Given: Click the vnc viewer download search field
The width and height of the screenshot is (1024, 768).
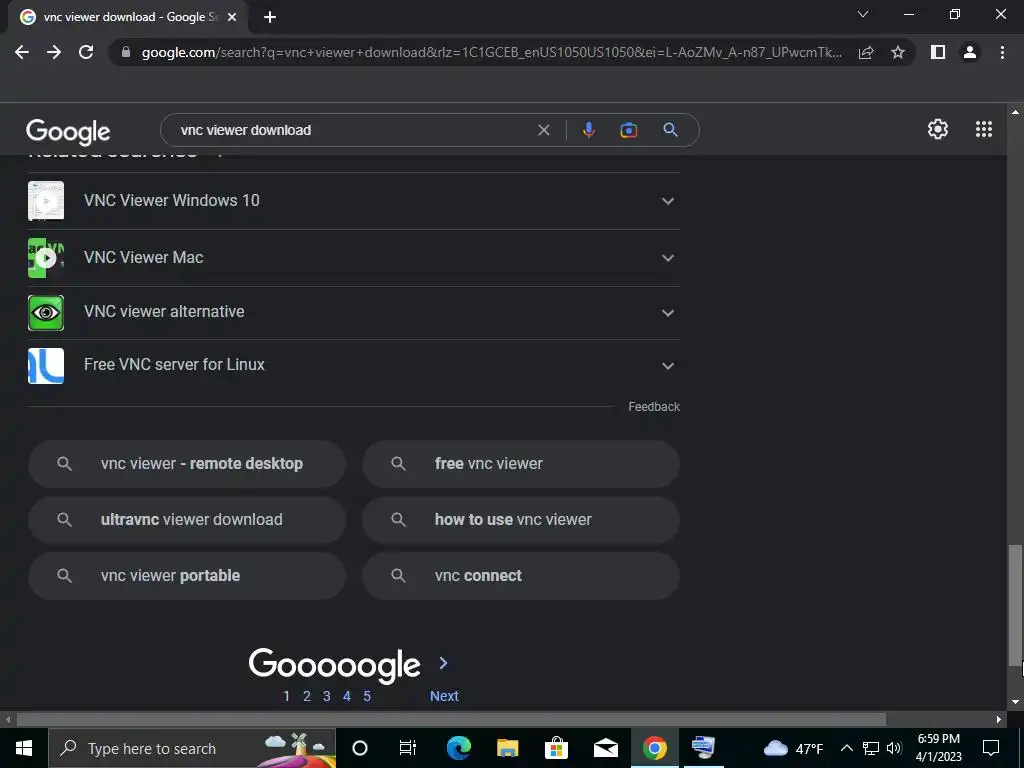Looking at the screenshot, I should [353, 130].
